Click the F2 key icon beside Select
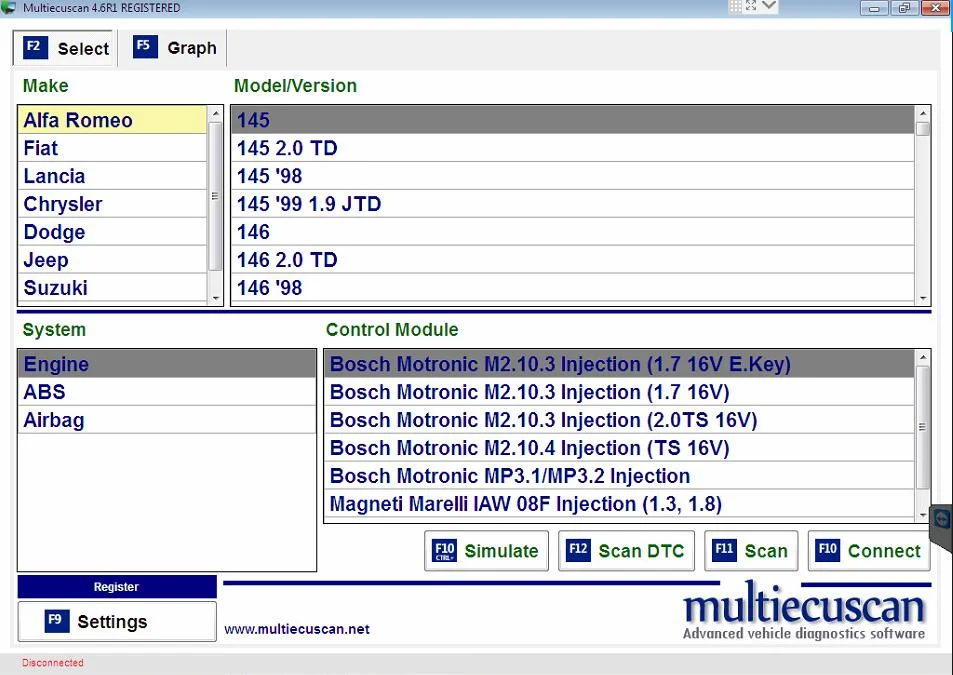 coord(35,47)
